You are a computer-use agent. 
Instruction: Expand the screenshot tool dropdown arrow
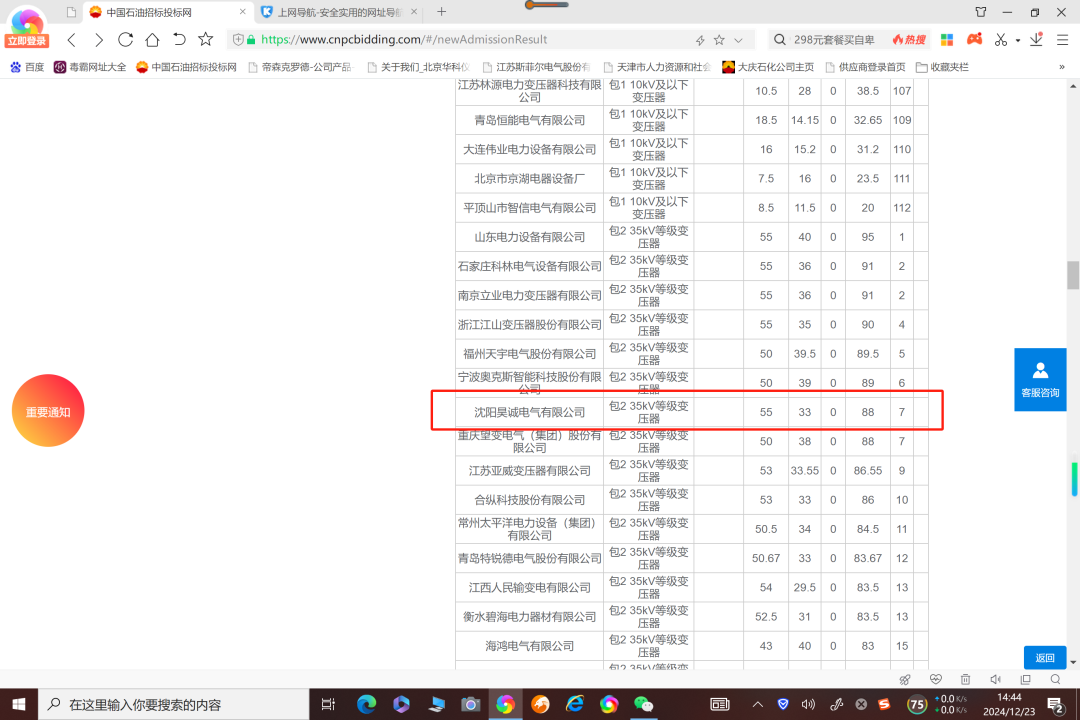tap(1017, 41)
